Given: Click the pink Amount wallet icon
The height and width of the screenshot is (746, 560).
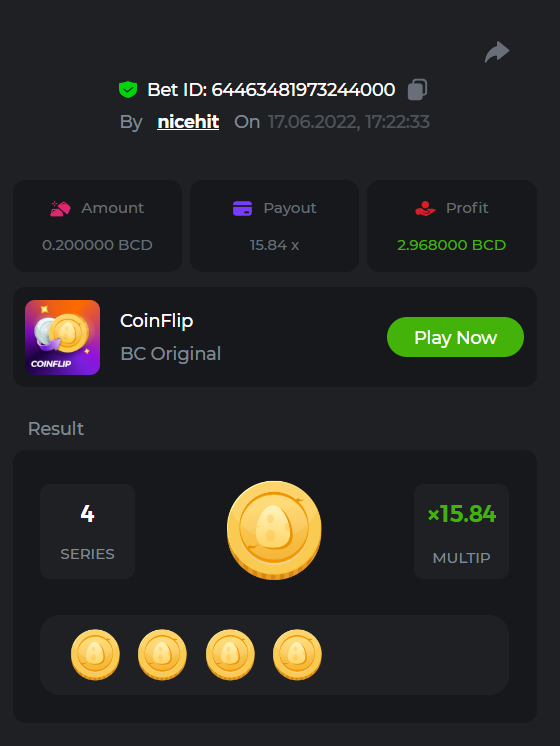Looking at the screenshot, I should tap(60, 208).
